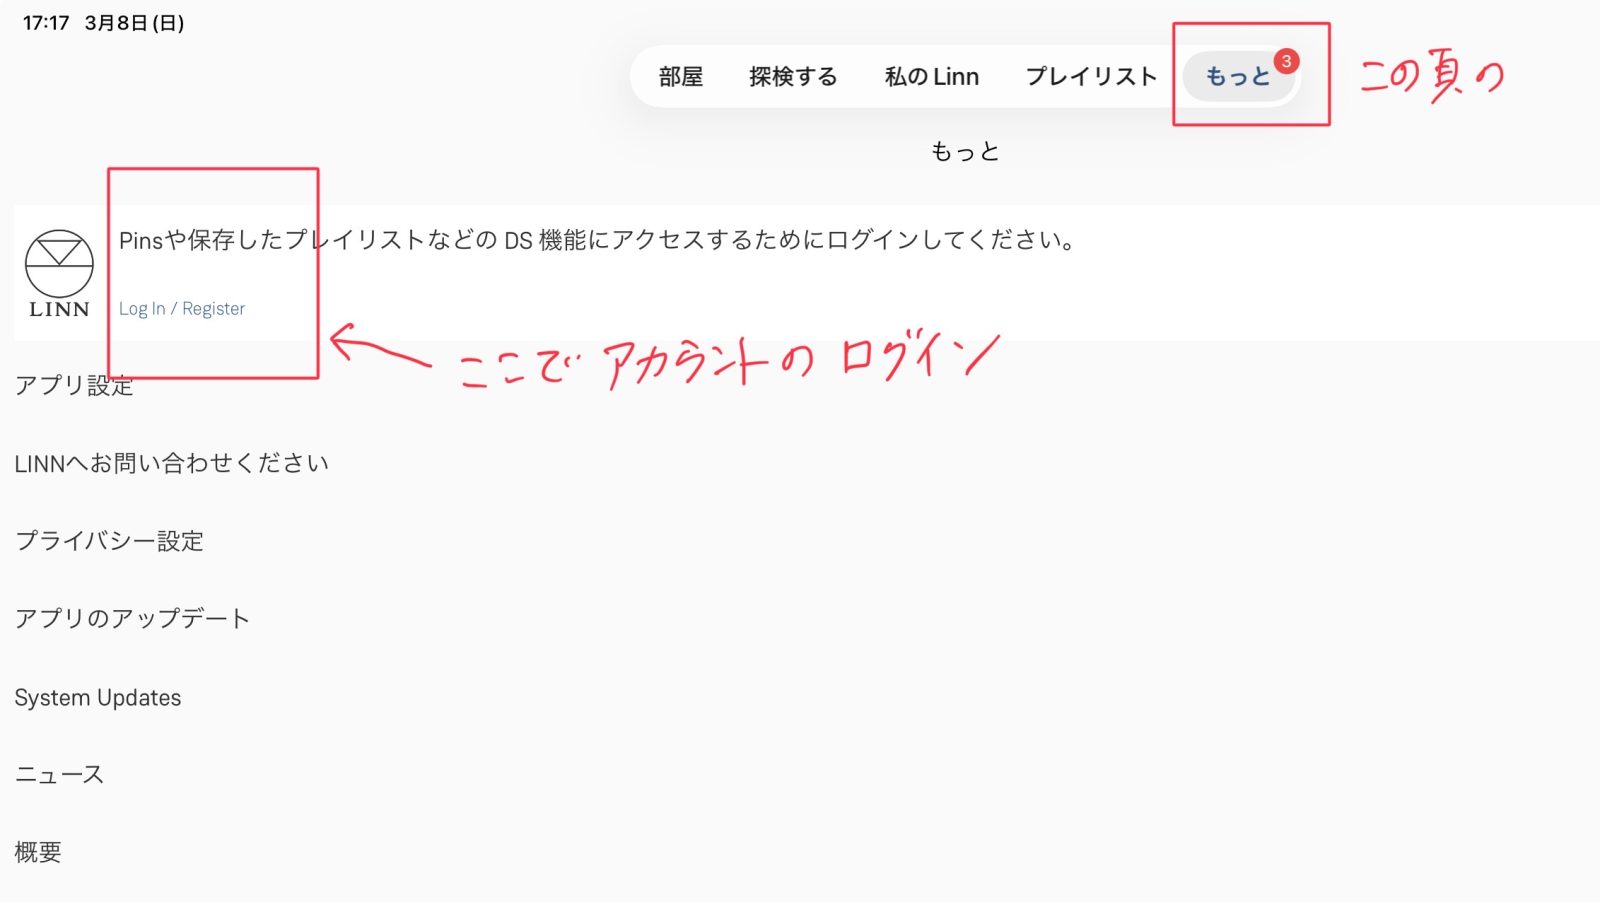
Task: Select the もっと tab
Action: (x=1236, y=77)
